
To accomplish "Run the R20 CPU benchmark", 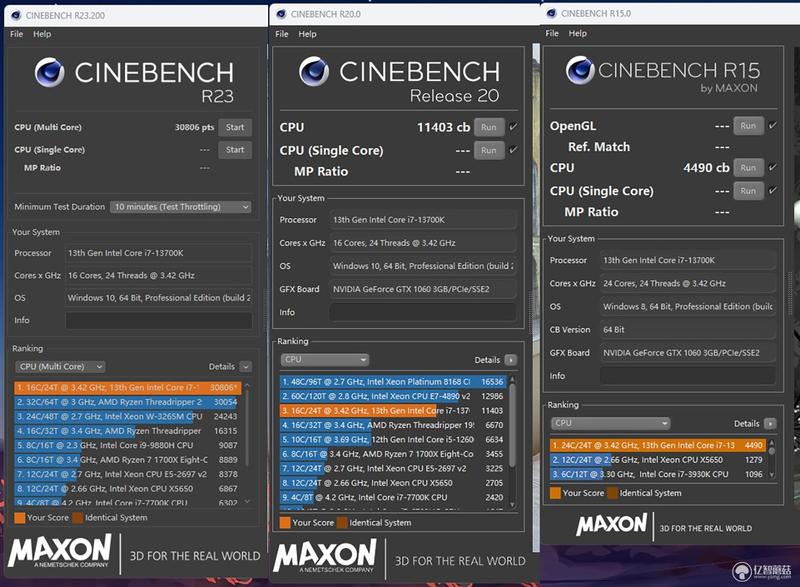I will [x=489, y=127].
